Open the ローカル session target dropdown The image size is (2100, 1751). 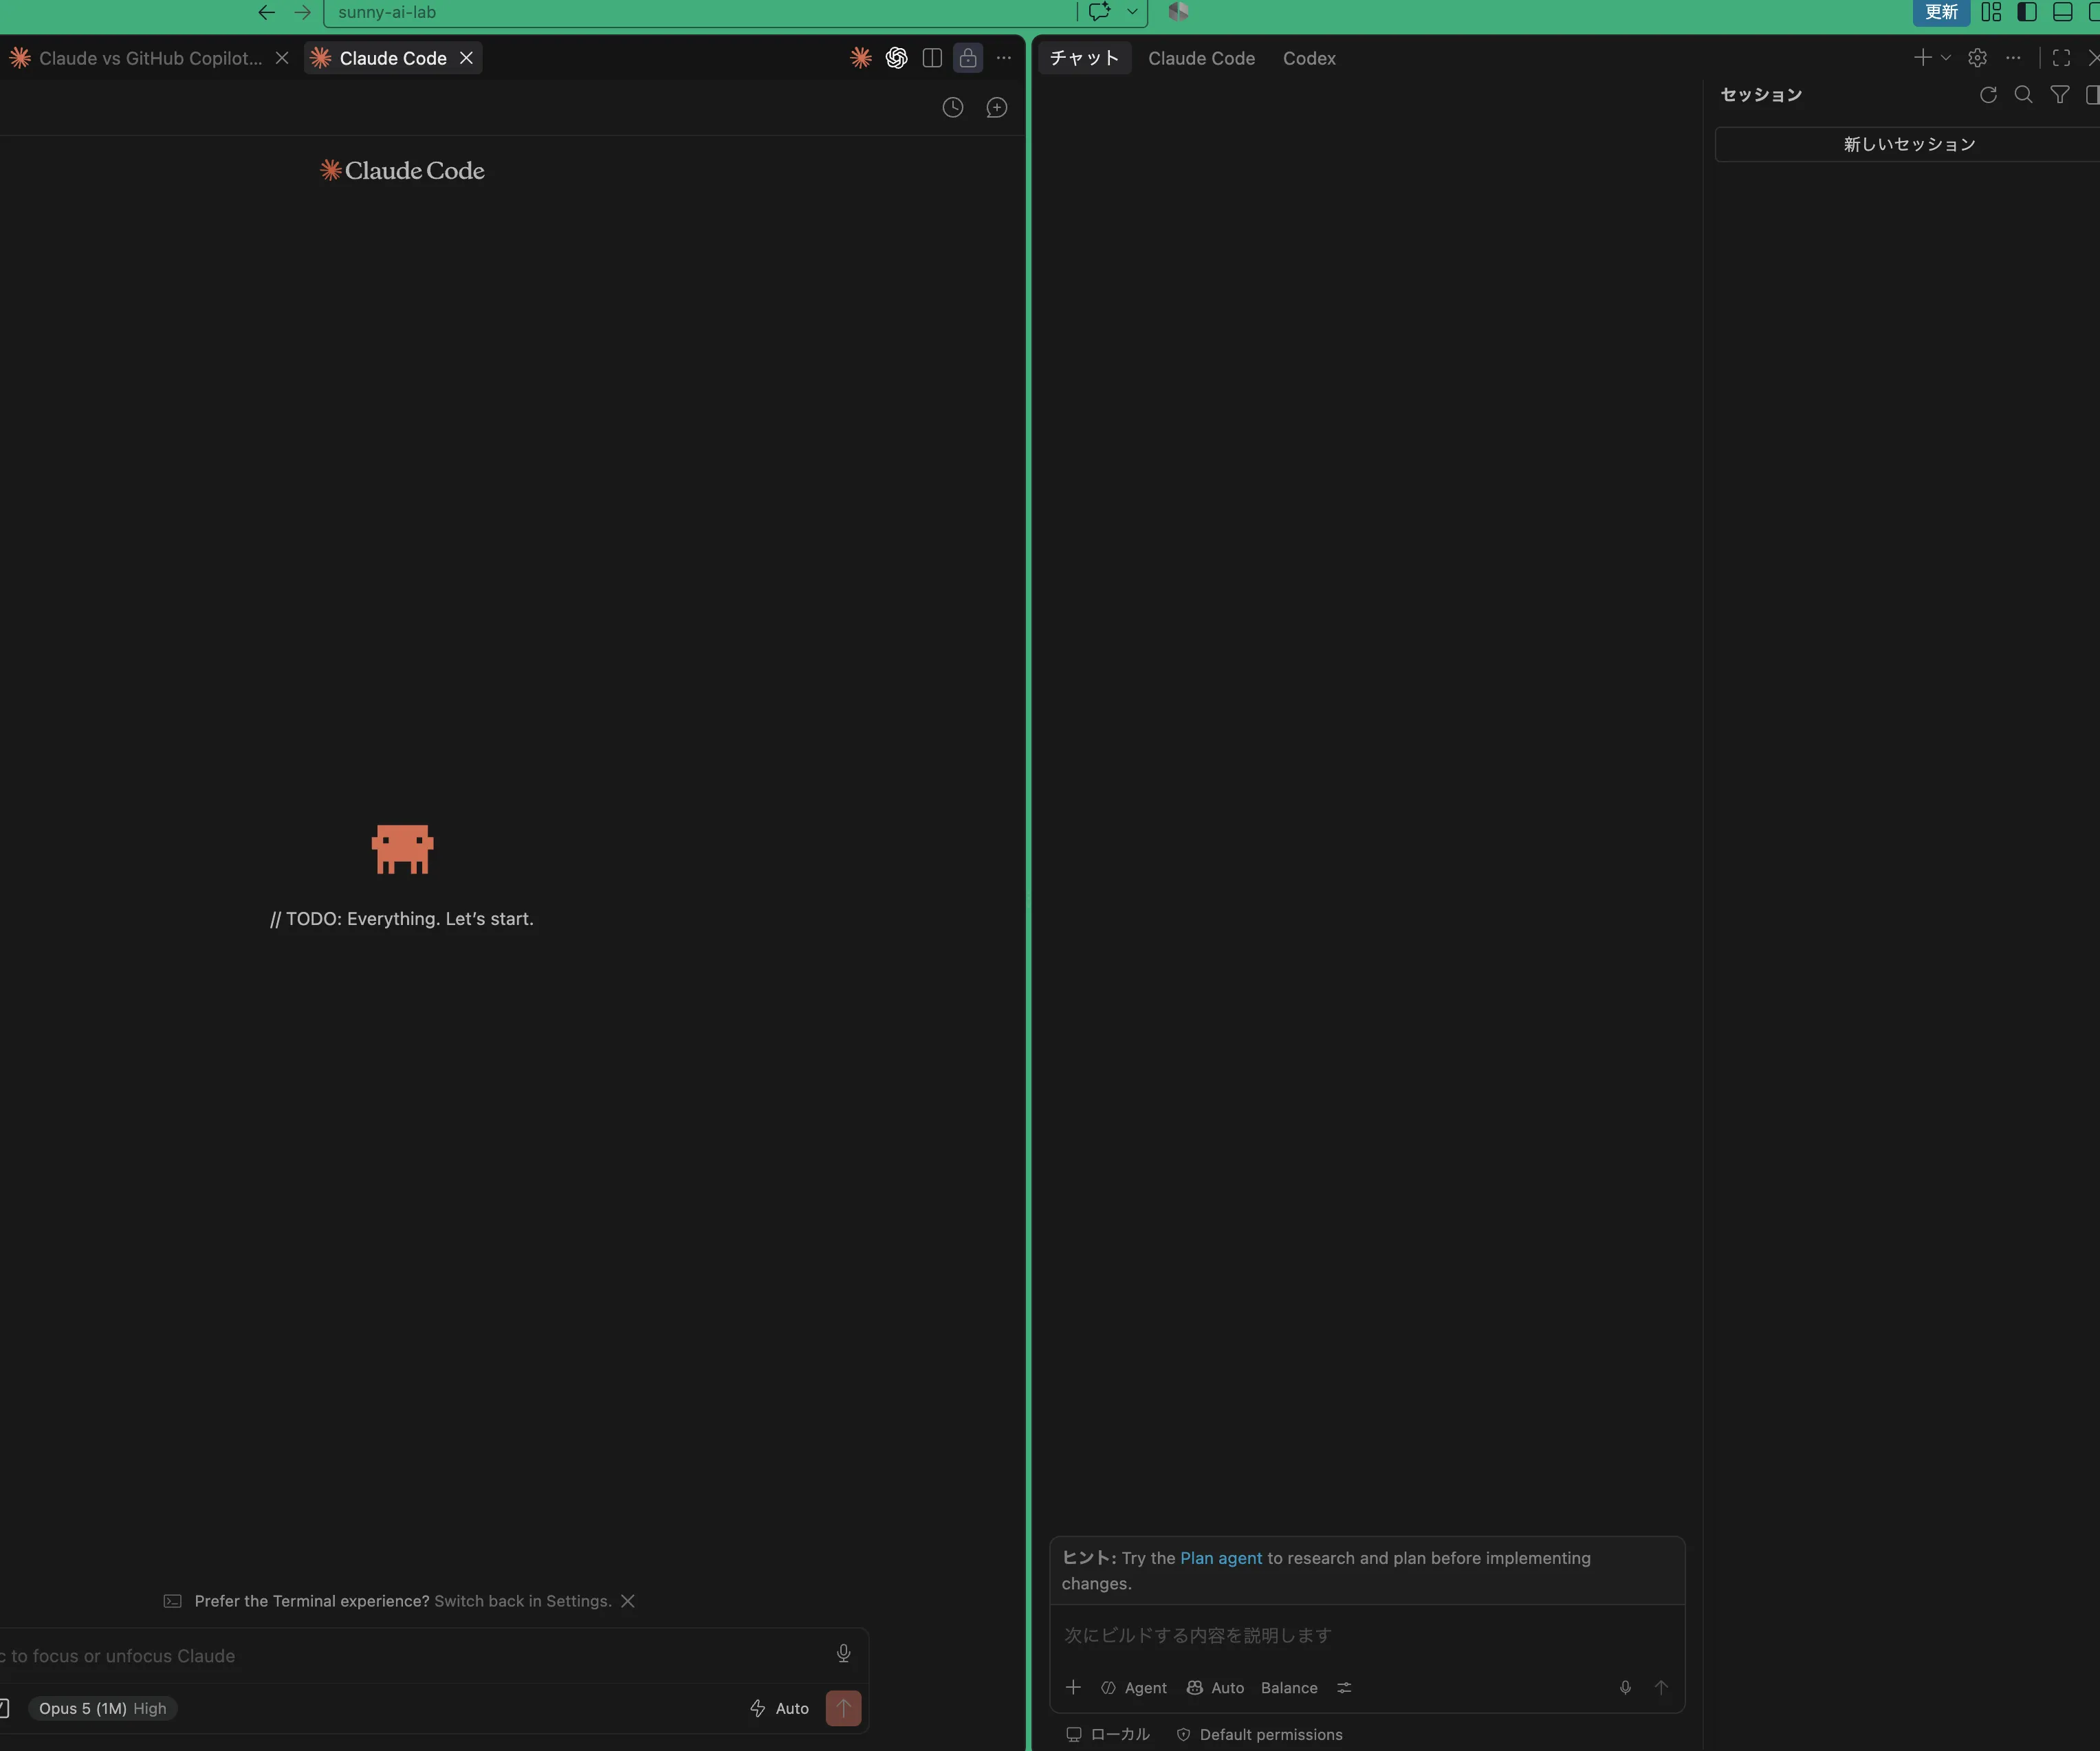point(1108,1734)
